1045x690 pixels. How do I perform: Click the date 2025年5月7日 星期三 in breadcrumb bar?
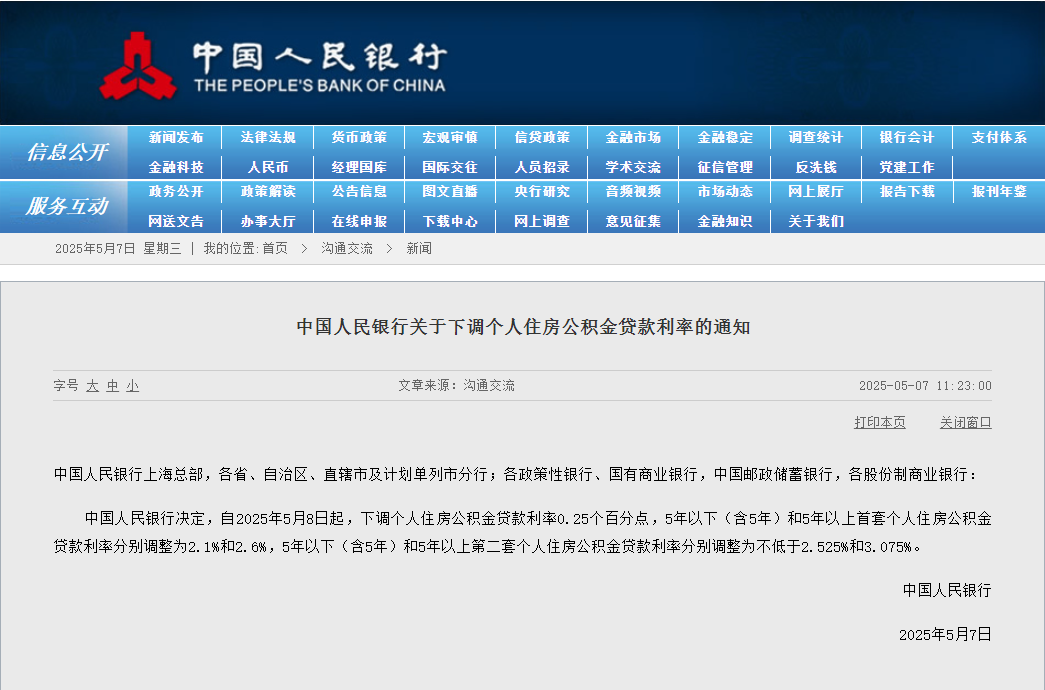[x=118, y=249]
